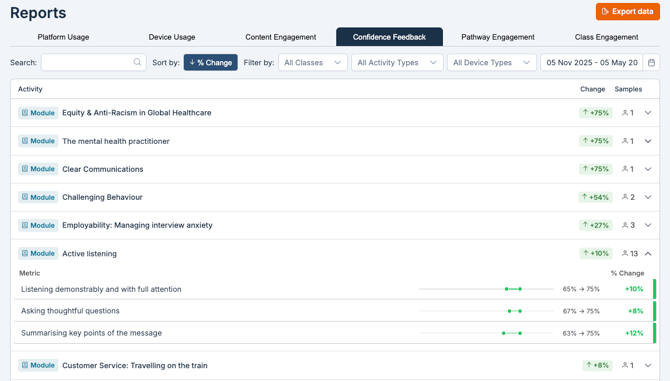Viewport: 670px width, 381px height.
Task: Click the search magnifier icon
Action: point(137,62)
